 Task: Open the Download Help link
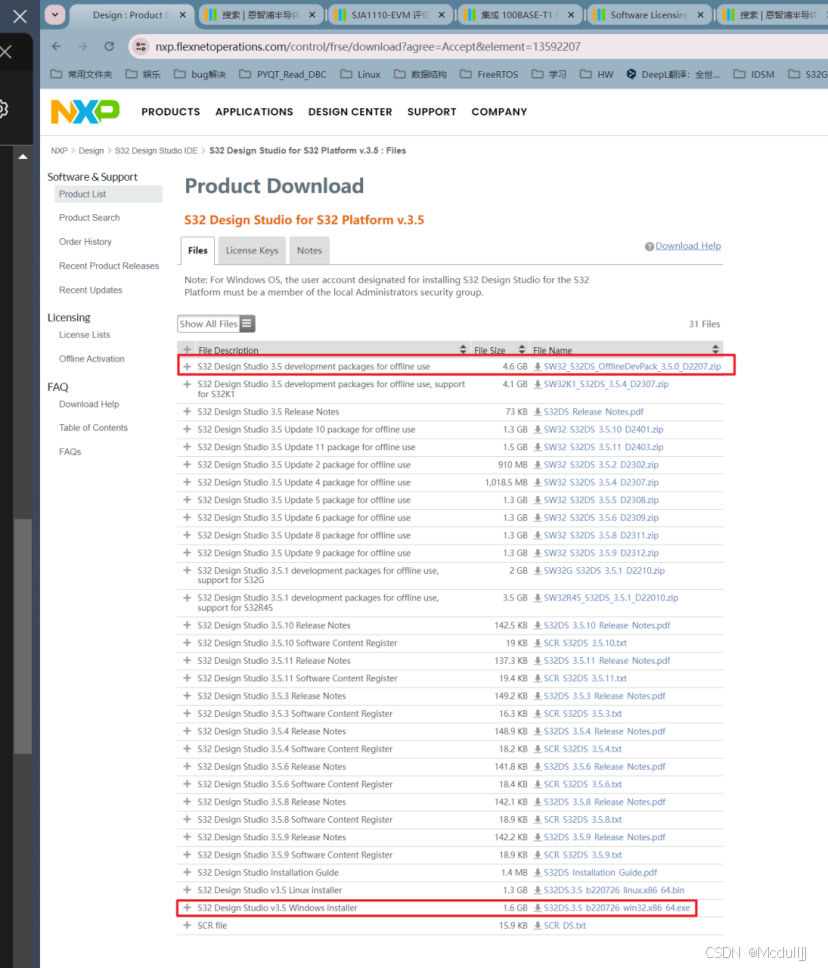tap(688, 246)
